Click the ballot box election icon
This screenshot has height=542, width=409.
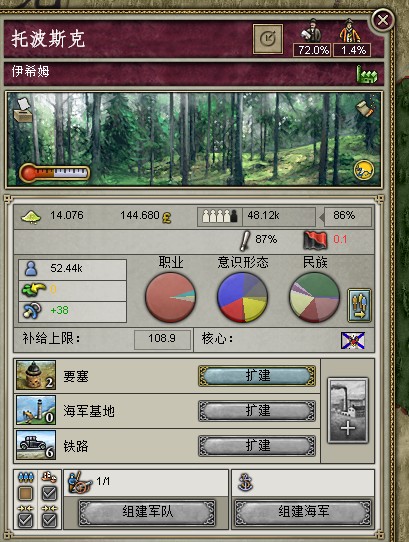click(22, 110)
